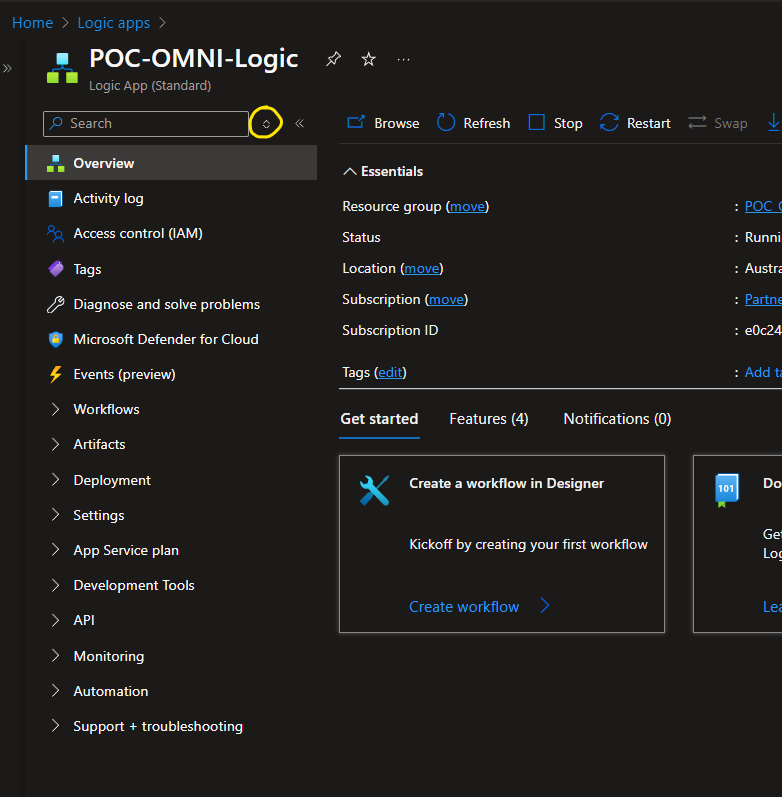This screenshot has height=797, width=782.
Task: Click the Swap arrows icon
Action: point(697,122)
